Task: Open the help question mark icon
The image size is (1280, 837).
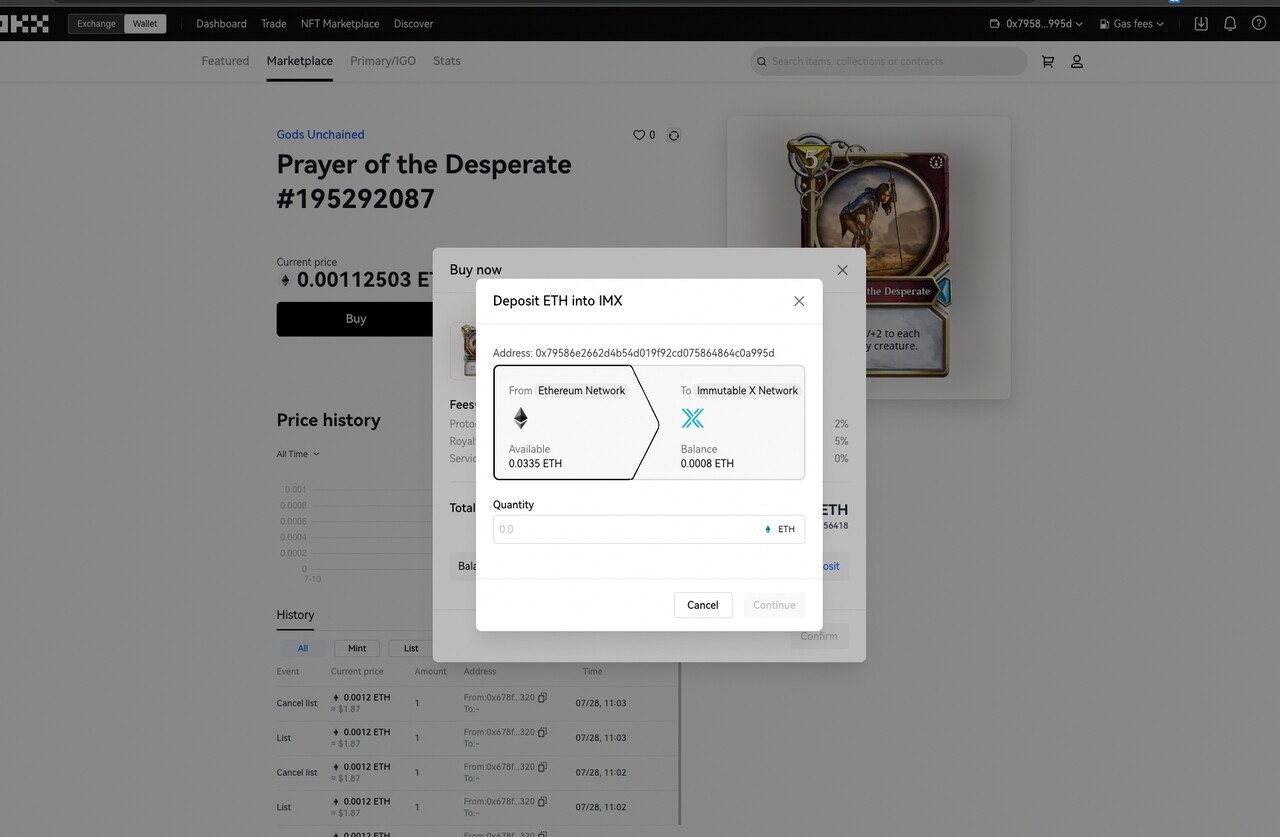Action: pyautogui.click(x=1259, y=23)
